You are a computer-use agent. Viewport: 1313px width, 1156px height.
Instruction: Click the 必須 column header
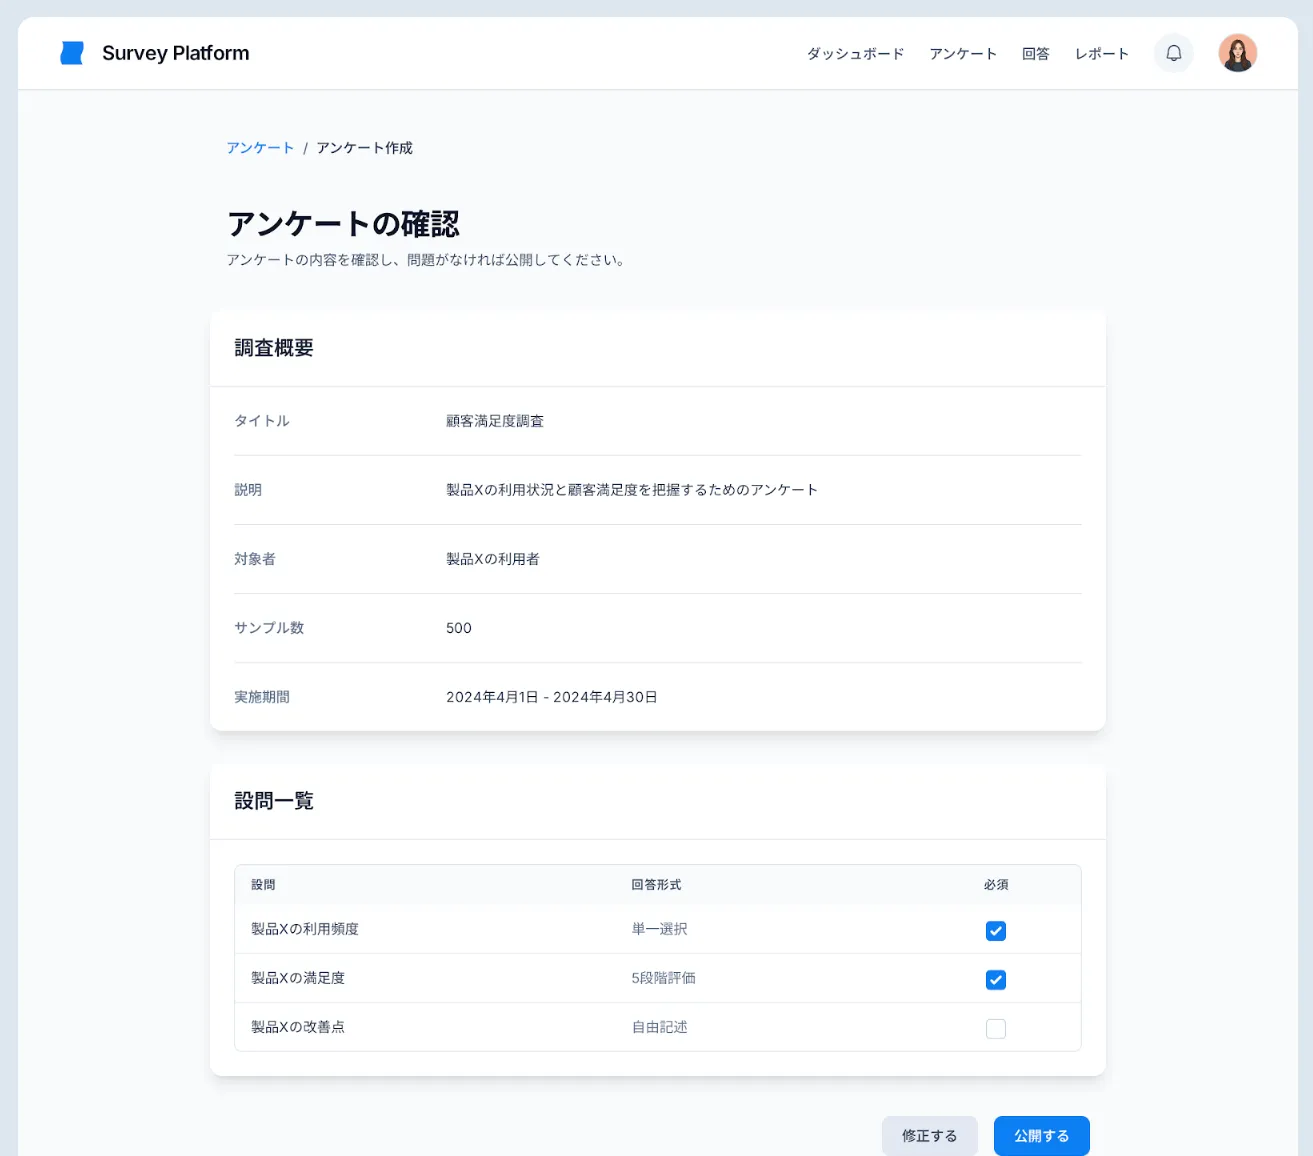995,885
